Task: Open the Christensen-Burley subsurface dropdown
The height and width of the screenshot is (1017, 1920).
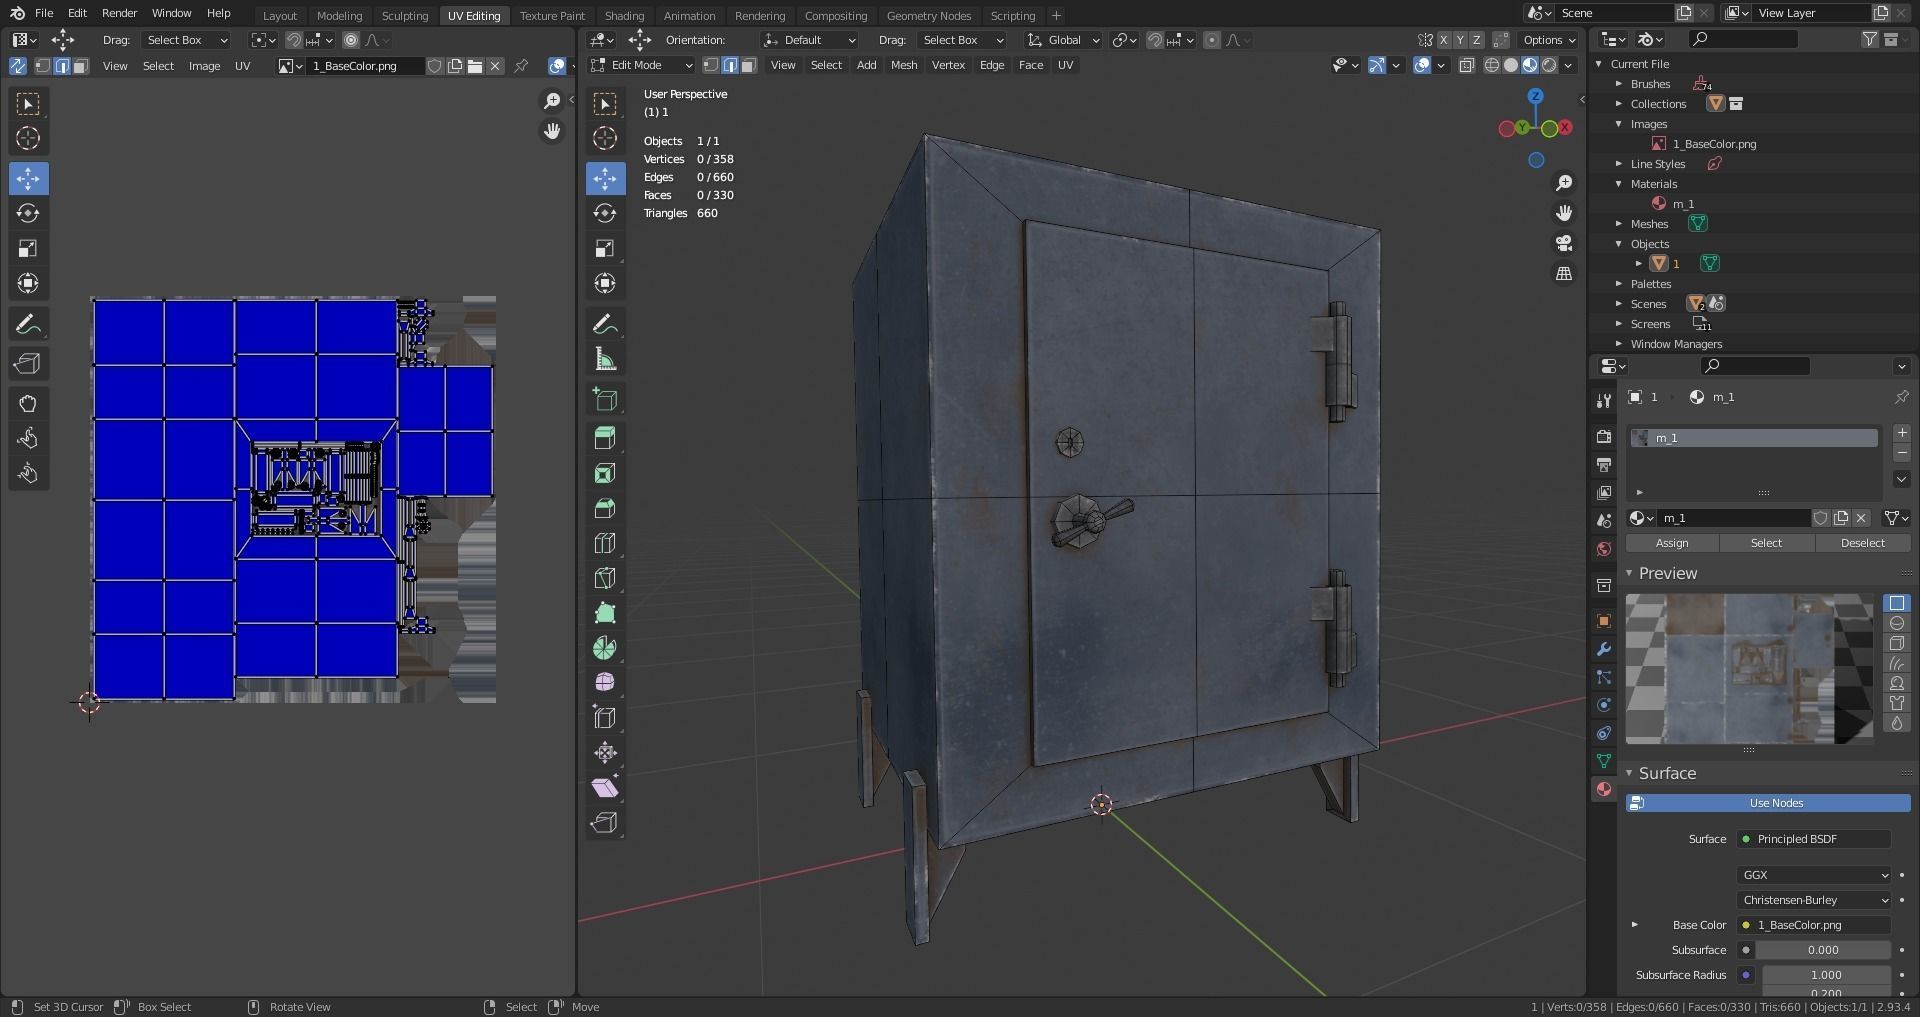Action: click(1814, 899)
